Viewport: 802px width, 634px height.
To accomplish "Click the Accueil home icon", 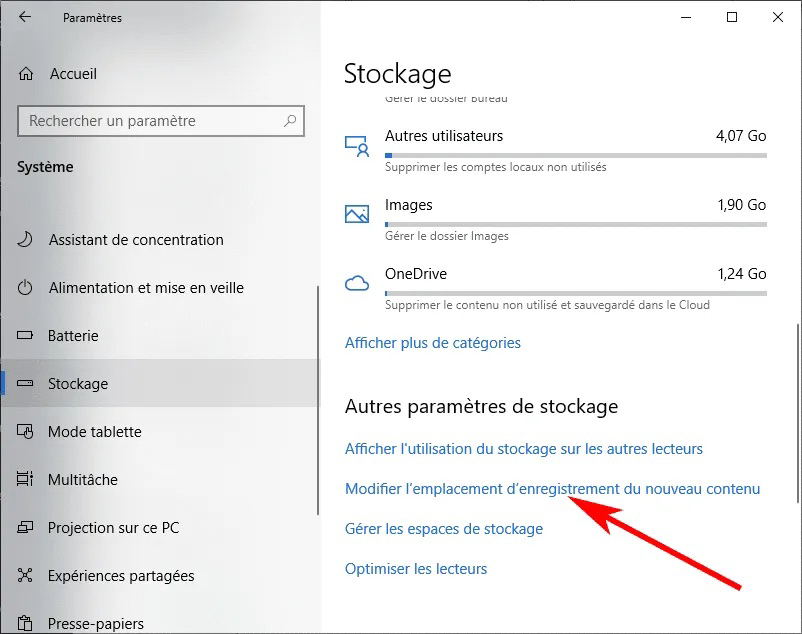I will (x=27, y=74).
